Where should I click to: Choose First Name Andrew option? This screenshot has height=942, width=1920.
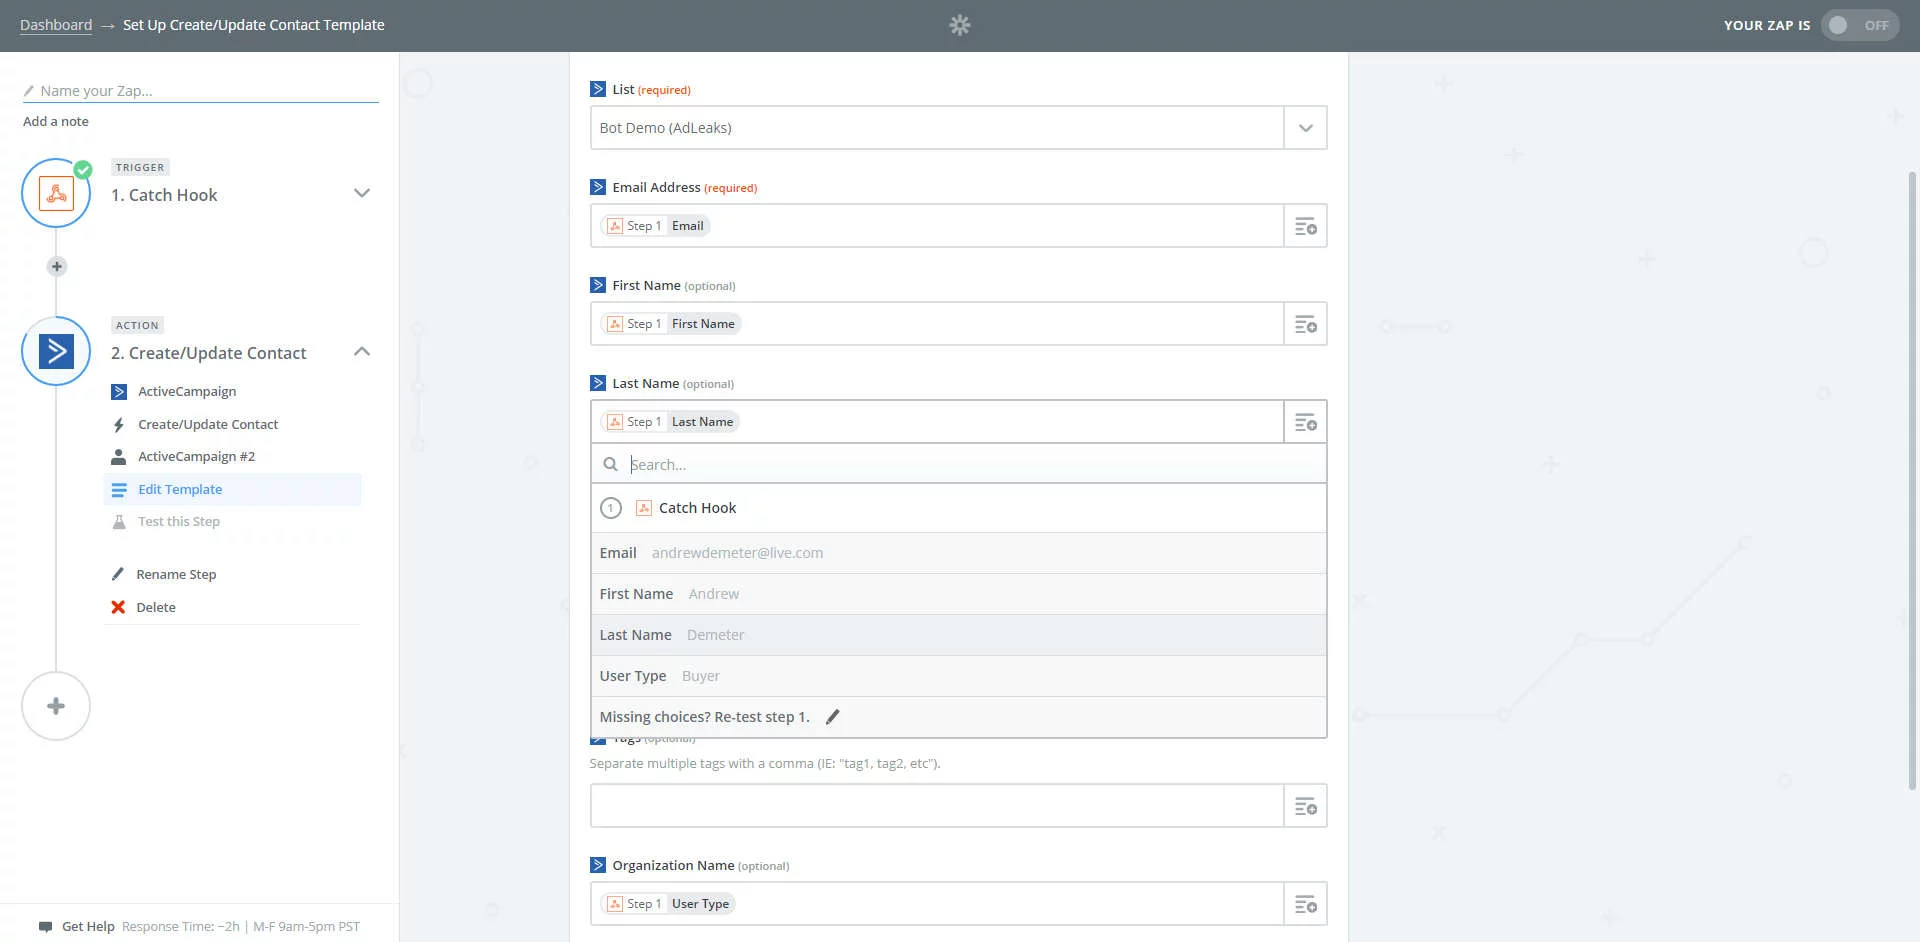(958, 594)
